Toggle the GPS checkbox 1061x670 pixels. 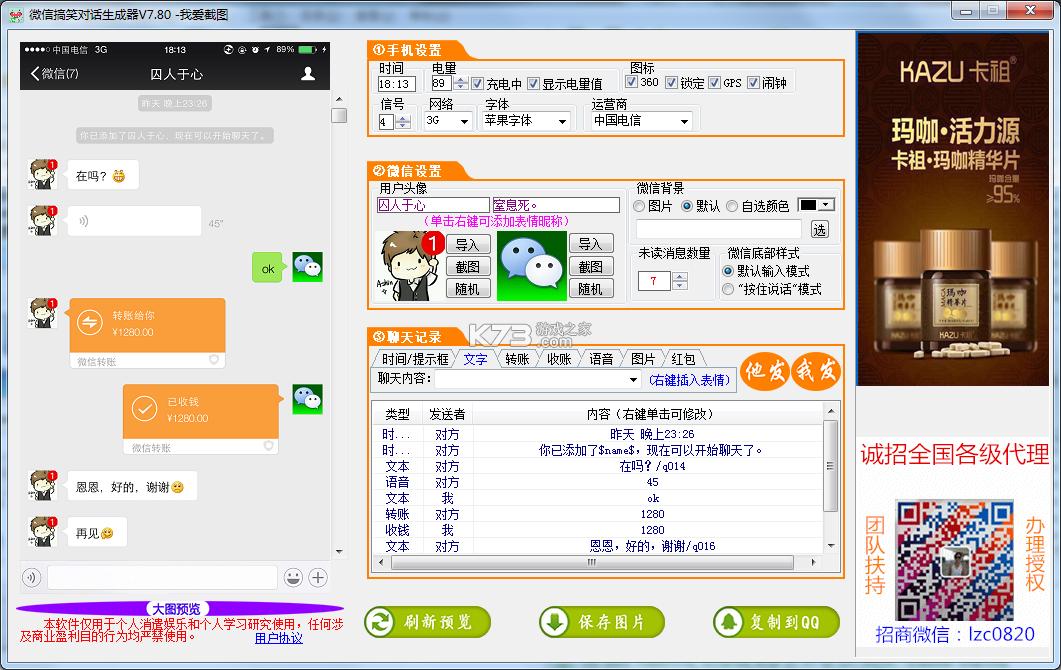pyautogui.click(x=714, y=83)
